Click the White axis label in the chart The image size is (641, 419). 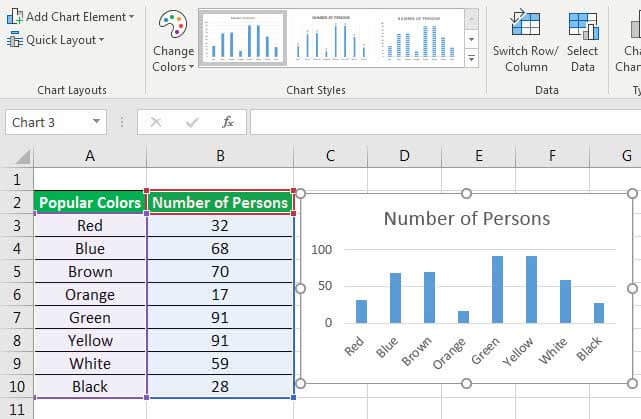click(x=553, y=350)
